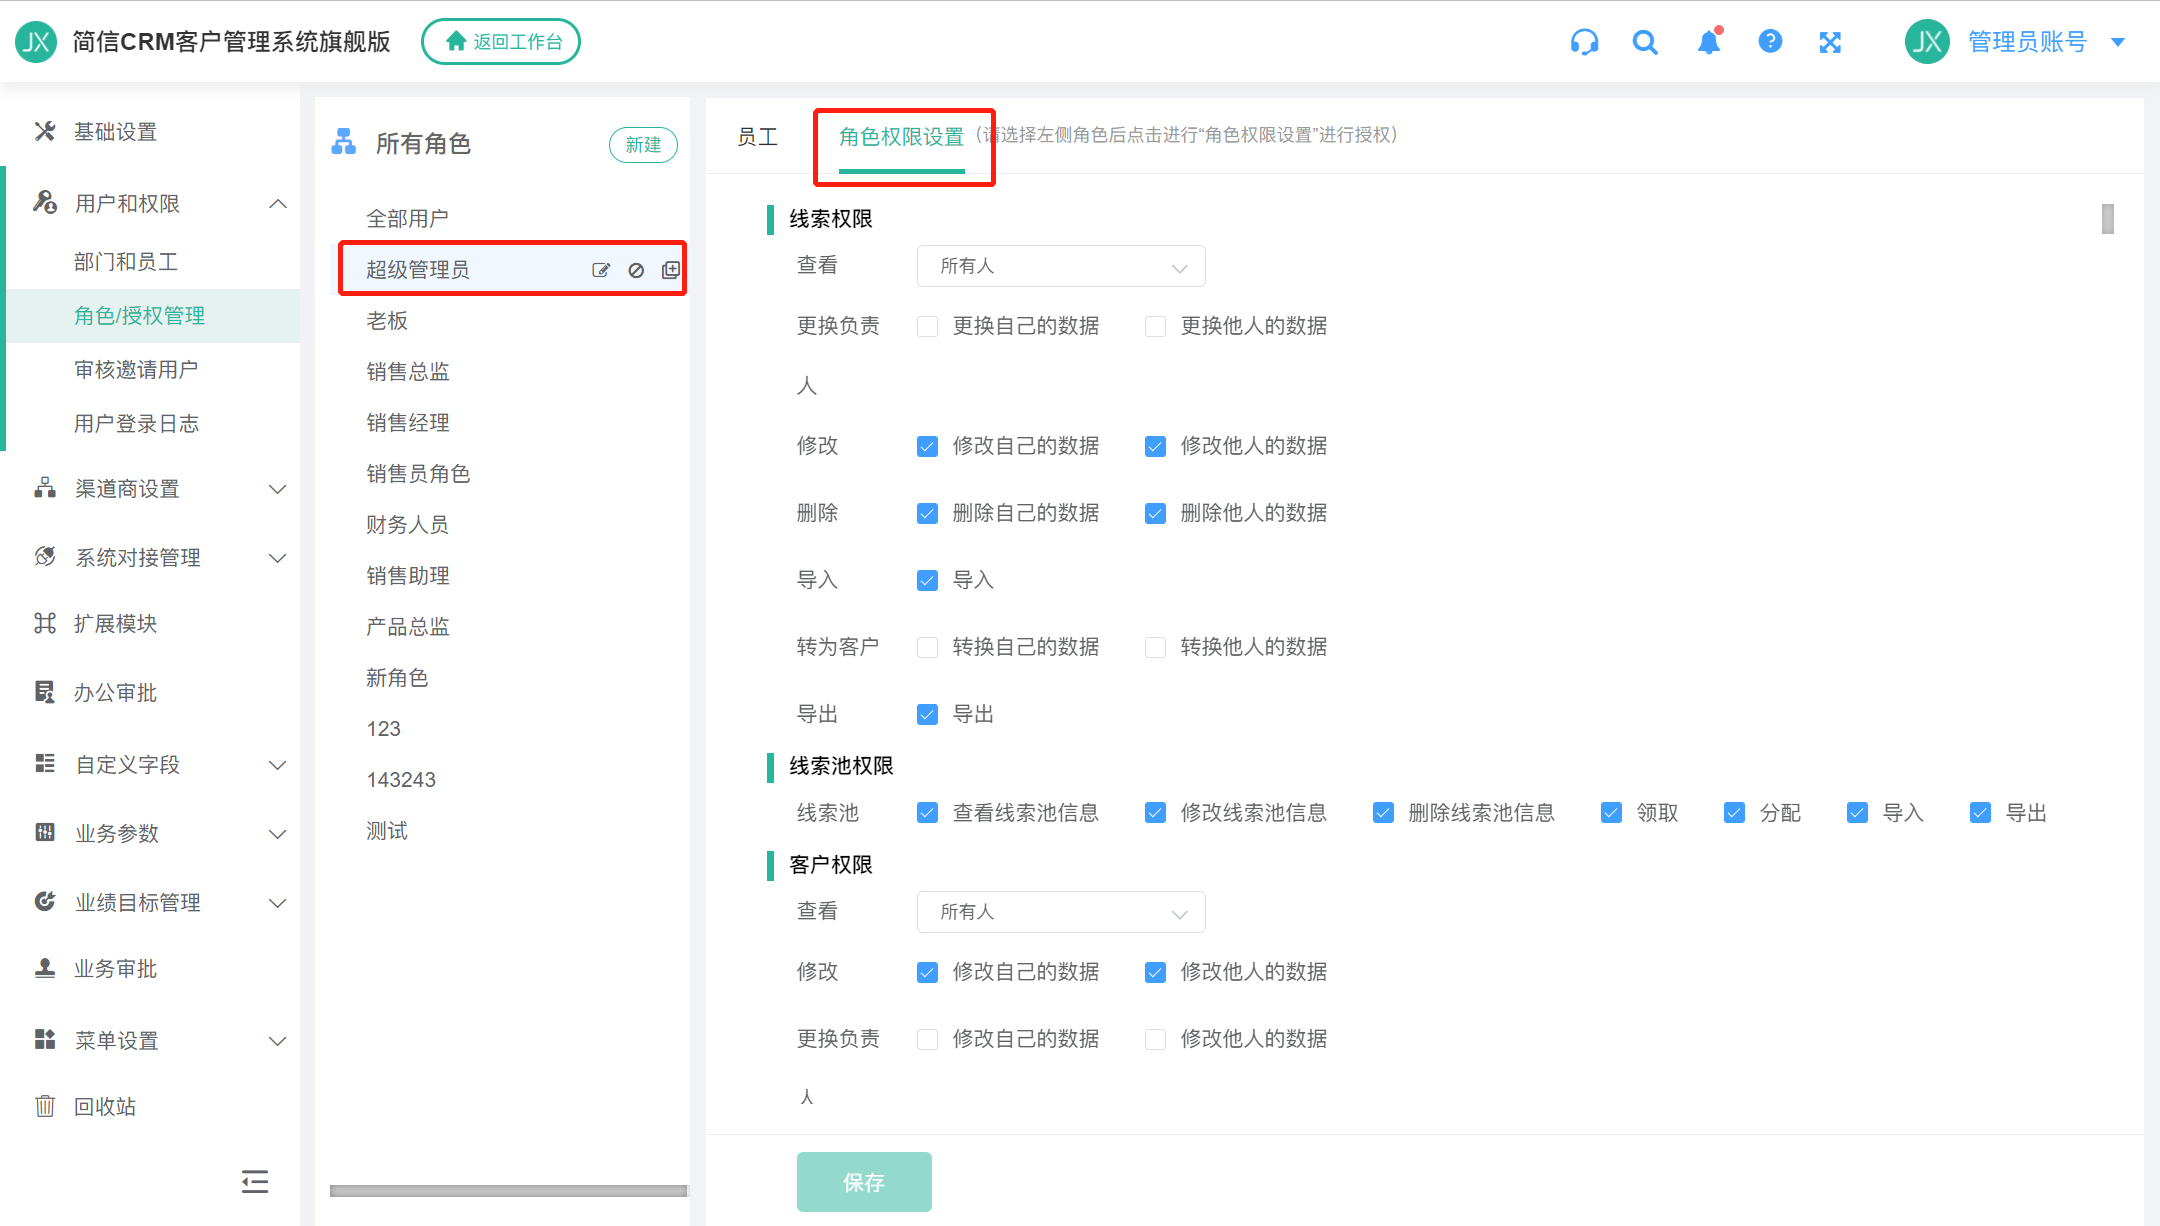Collapse sidebar with bottom menu fold icon
This screenshot has height=1226, width=2160.
255,1182
